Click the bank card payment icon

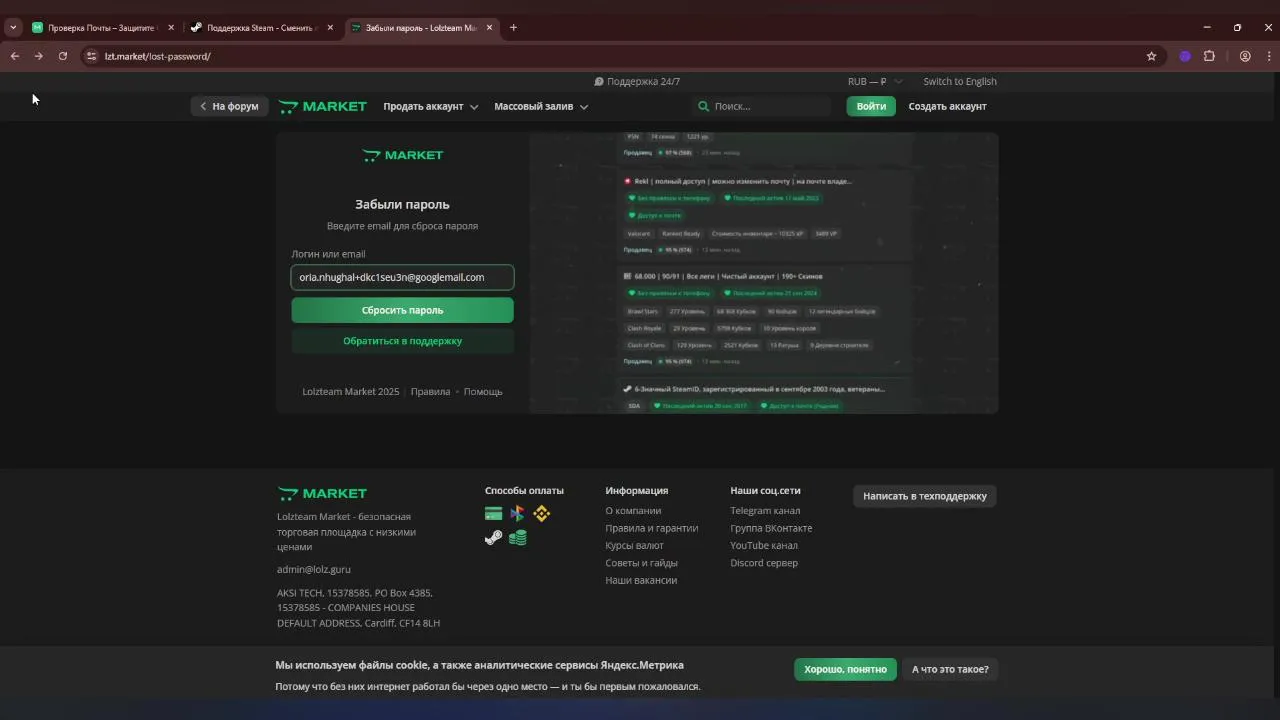(493, 514)
